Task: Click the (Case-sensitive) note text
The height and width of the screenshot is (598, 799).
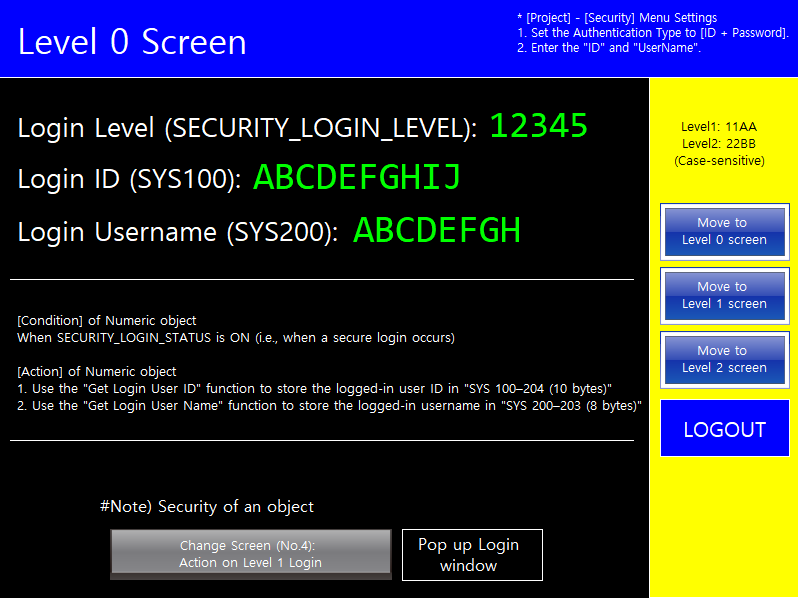Action: coord(719,161)
